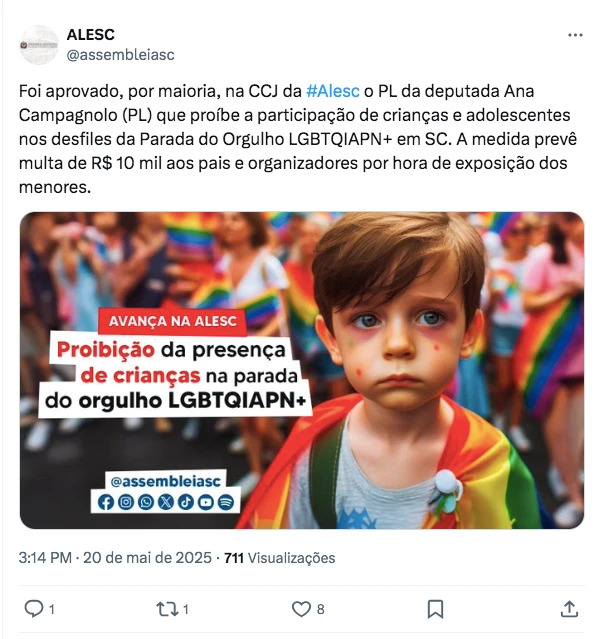Click the Facebook icon in image banner
Image resolution: width=595 pixels, height=639 pixels.
[x=106, y=502]
